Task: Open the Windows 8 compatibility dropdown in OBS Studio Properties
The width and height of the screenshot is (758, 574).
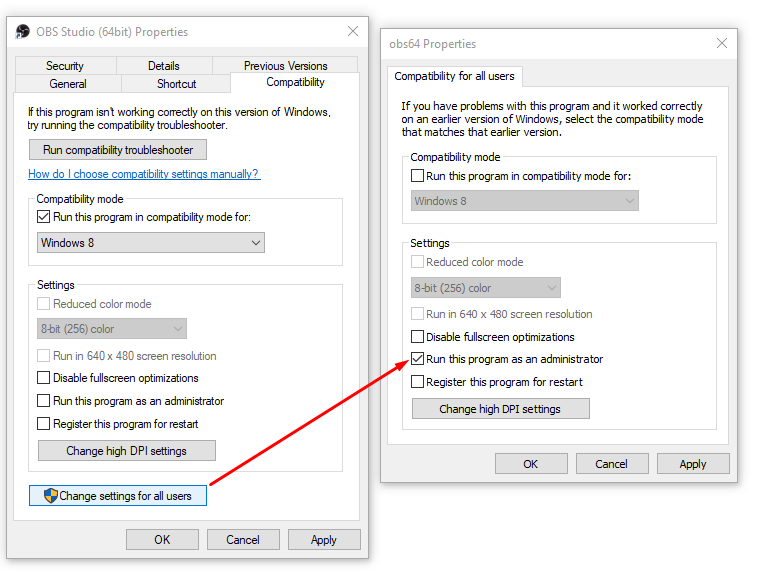Action: (151, 242)
